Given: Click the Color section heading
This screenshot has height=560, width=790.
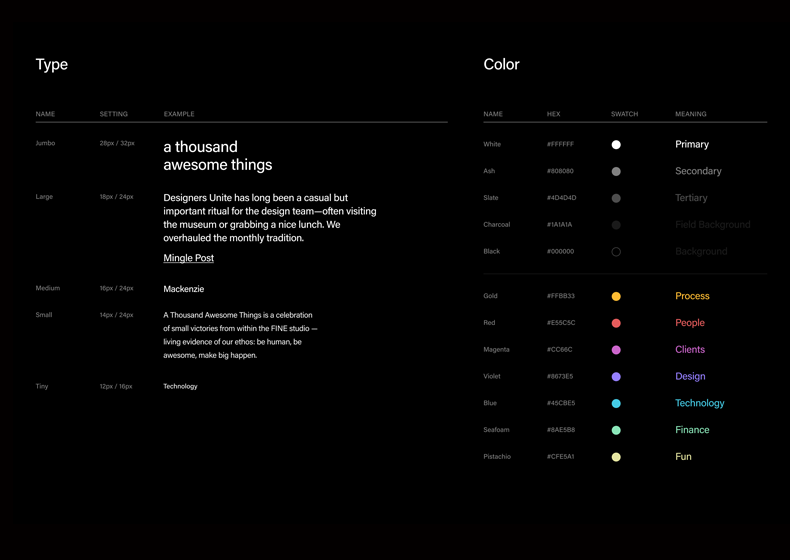Looking at the screenshot, I should tap(501, 64).
